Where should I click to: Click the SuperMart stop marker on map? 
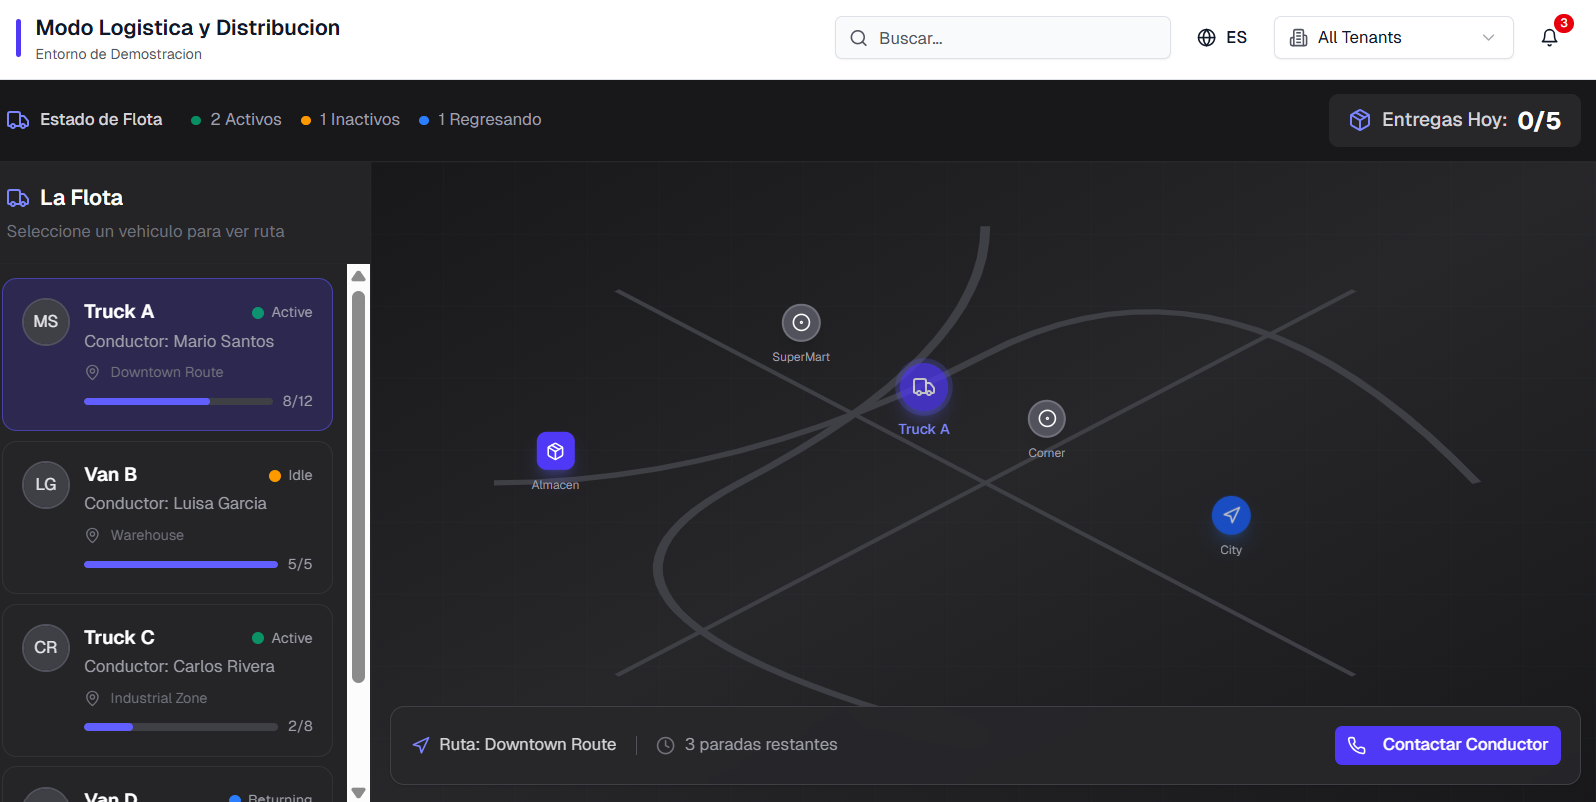801,323
